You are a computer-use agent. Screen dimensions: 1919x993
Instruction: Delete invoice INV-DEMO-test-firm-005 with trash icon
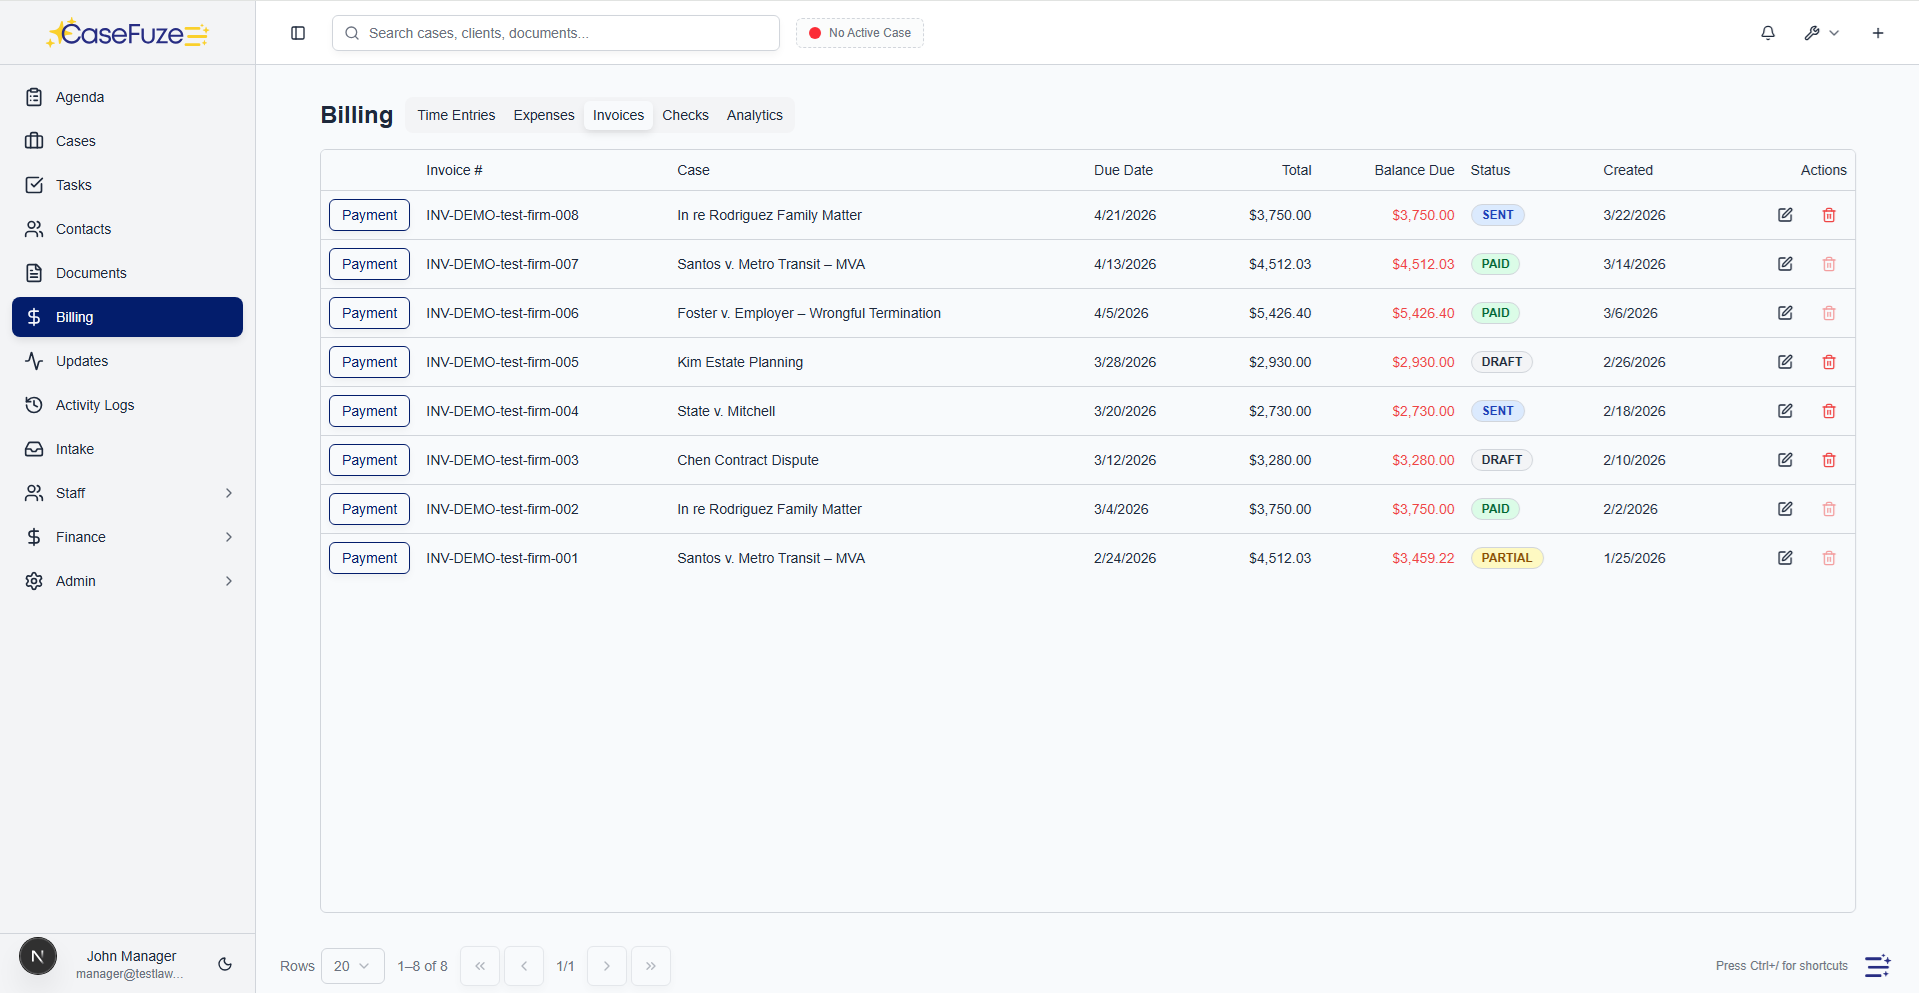(x=1830, y=362)
